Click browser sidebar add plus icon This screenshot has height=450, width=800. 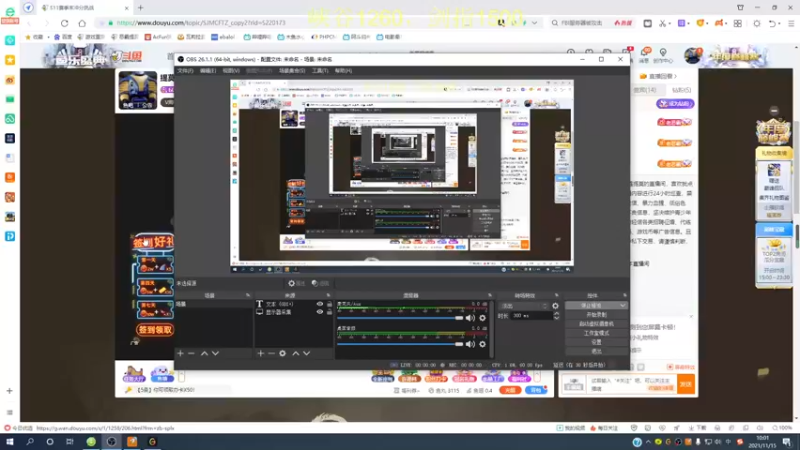click(9, 391)
